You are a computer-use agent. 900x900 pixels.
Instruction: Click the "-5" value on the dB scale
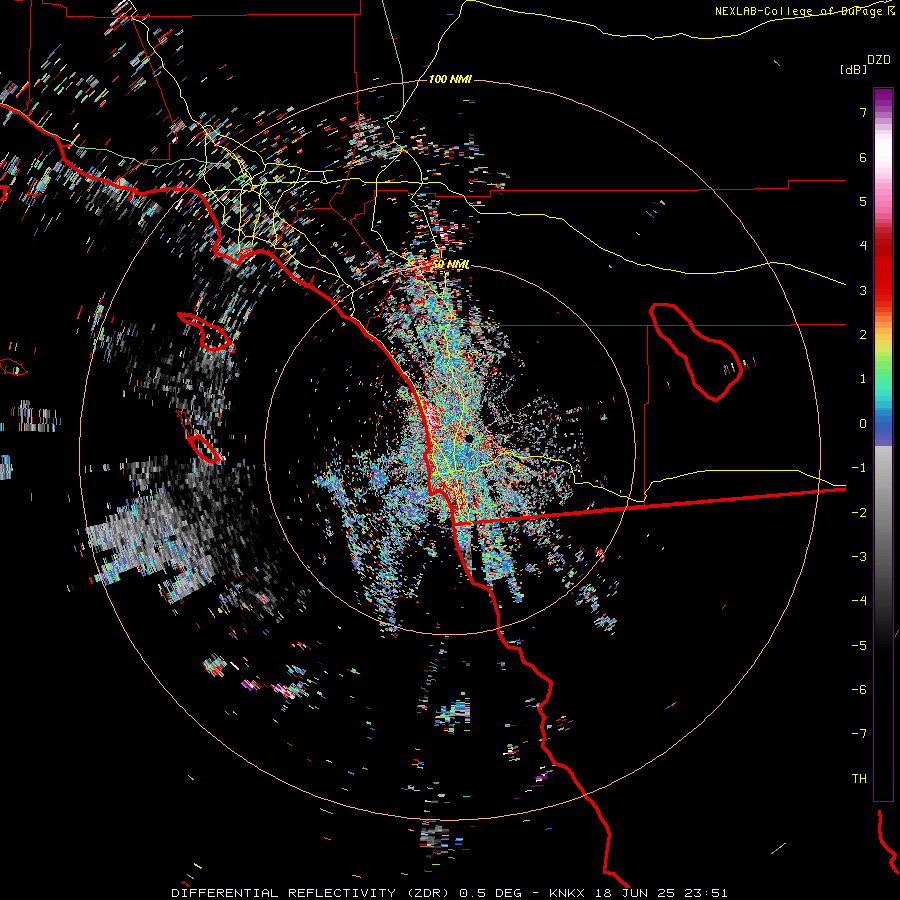pyautogui.click(x=859, y=646)
